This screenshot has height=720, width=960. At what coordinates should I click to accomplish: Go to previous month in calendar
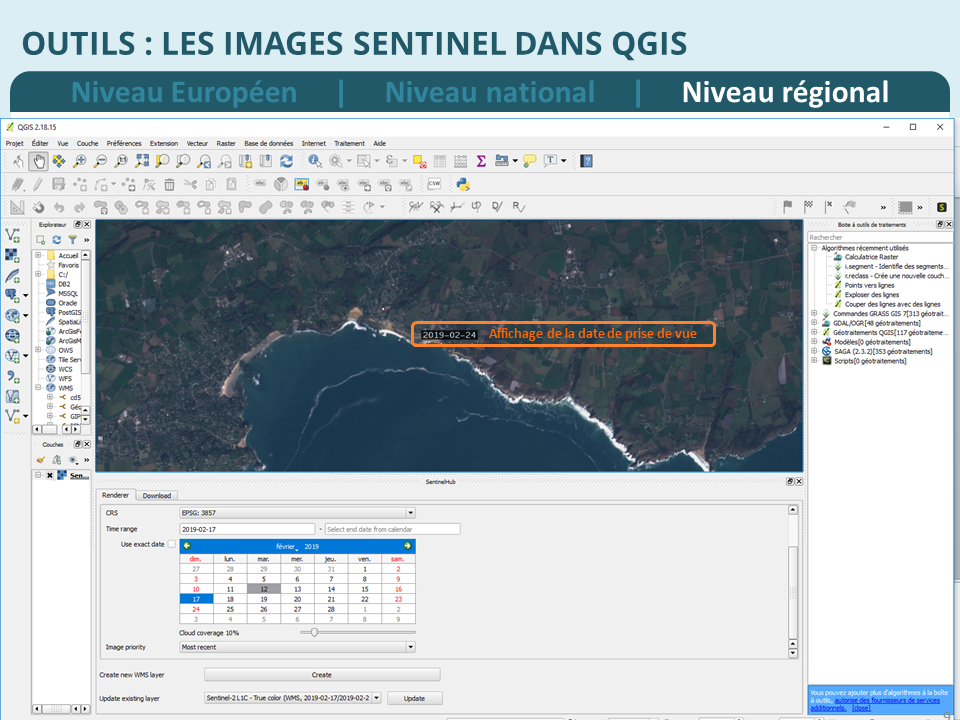pyautogui.click(x=187, y=546)
